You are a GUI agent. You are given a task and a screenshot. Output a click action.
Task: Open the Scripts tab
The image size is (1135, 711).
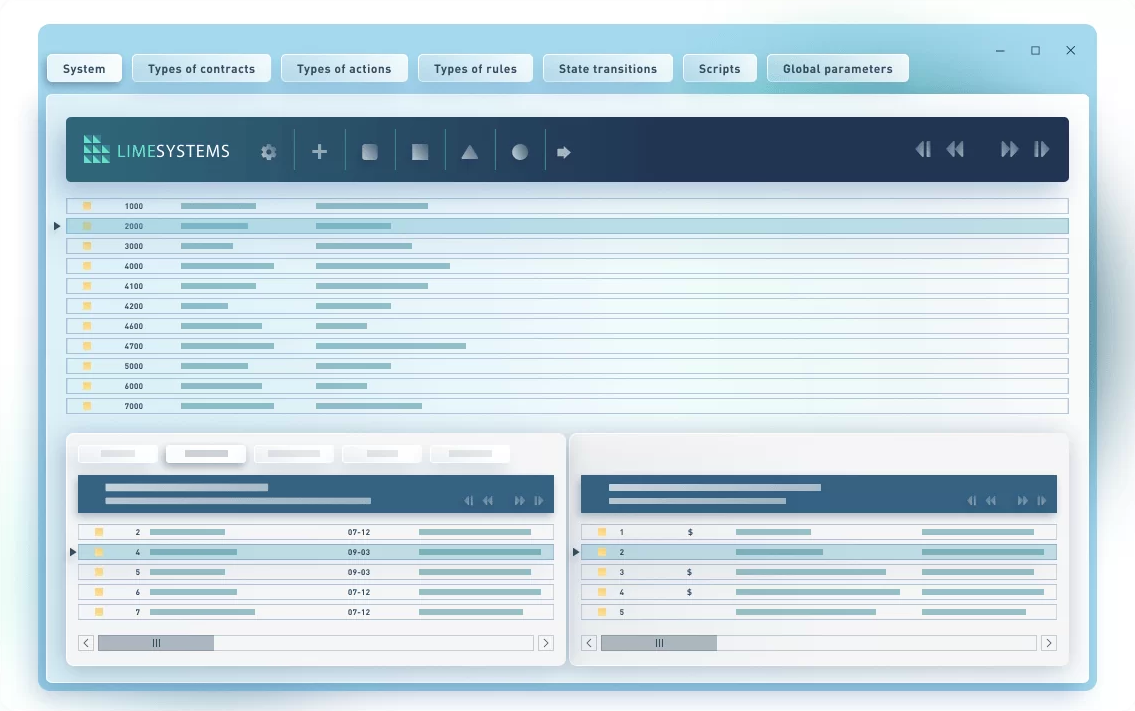pyautogui.click(x=720, y=69)
